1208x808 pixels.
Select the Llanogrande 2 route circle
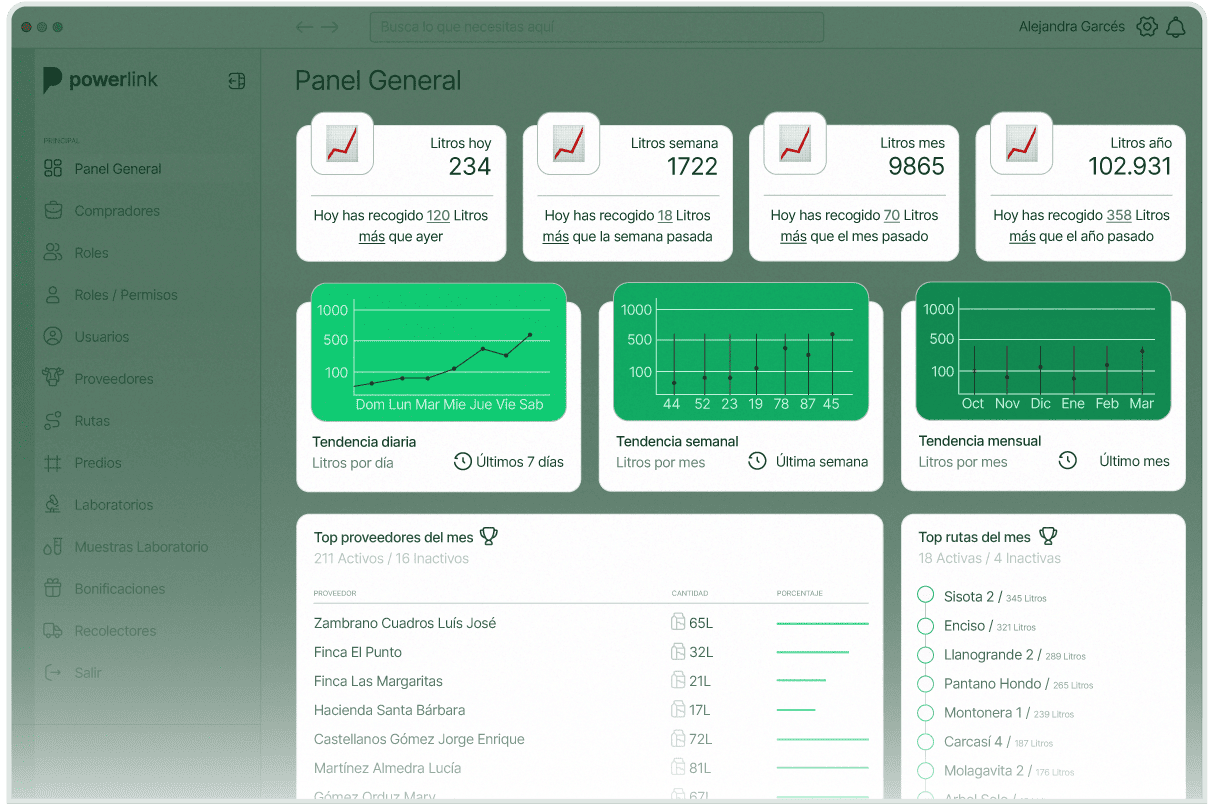click(x=925, y=655)
